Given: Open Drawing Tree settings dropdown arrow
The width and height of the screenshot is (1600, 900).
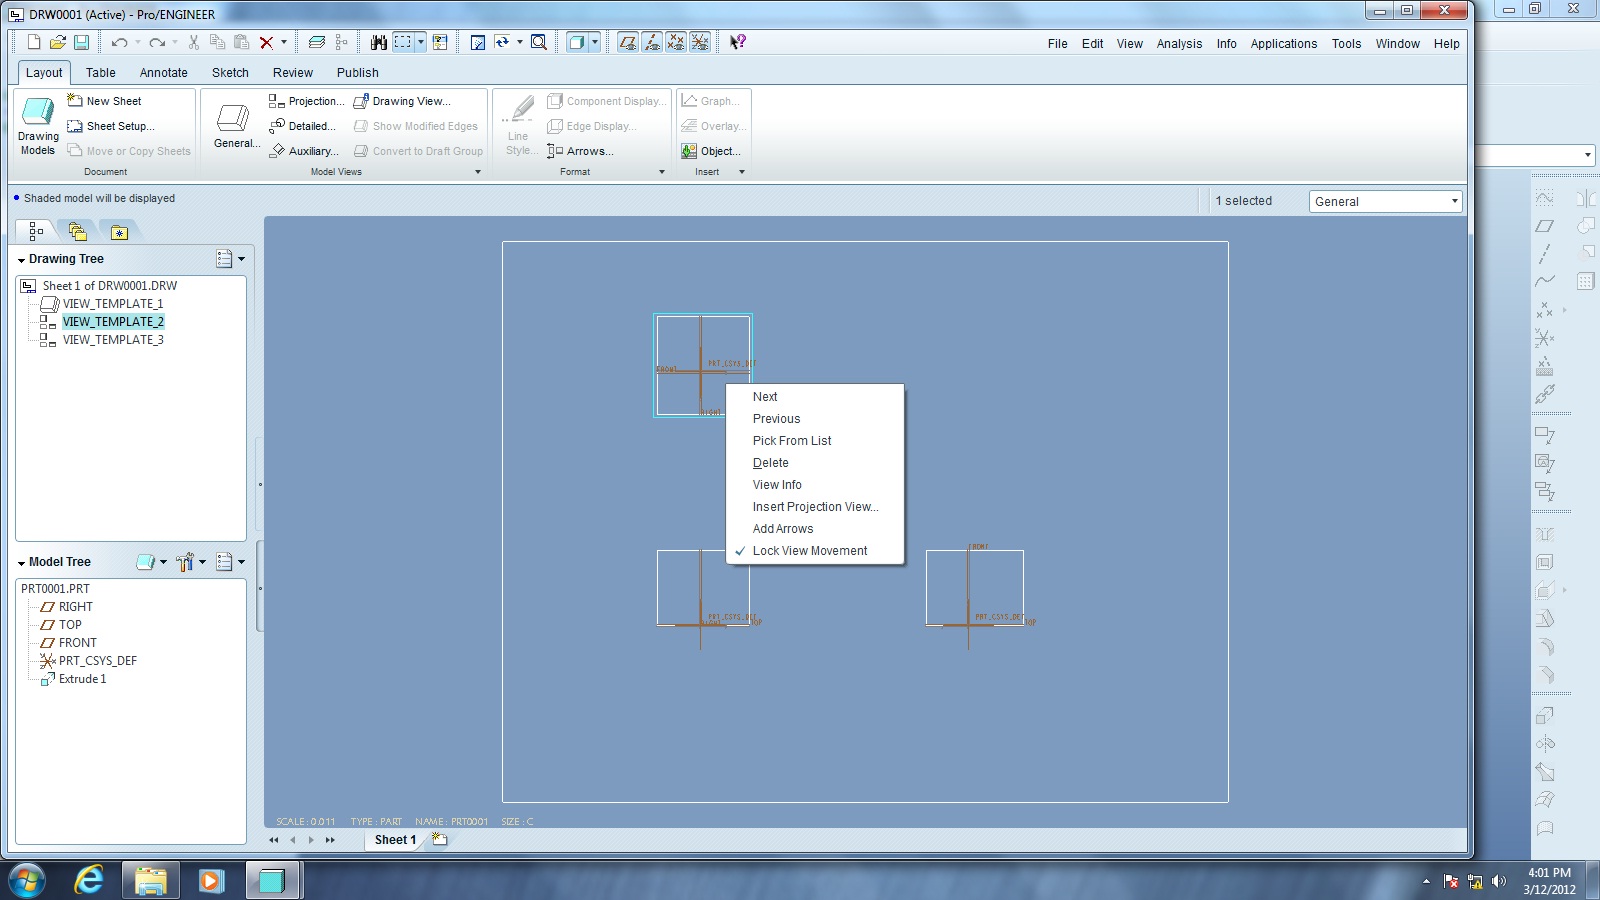Looking at the screenshot, I should (x=241, y=259).
